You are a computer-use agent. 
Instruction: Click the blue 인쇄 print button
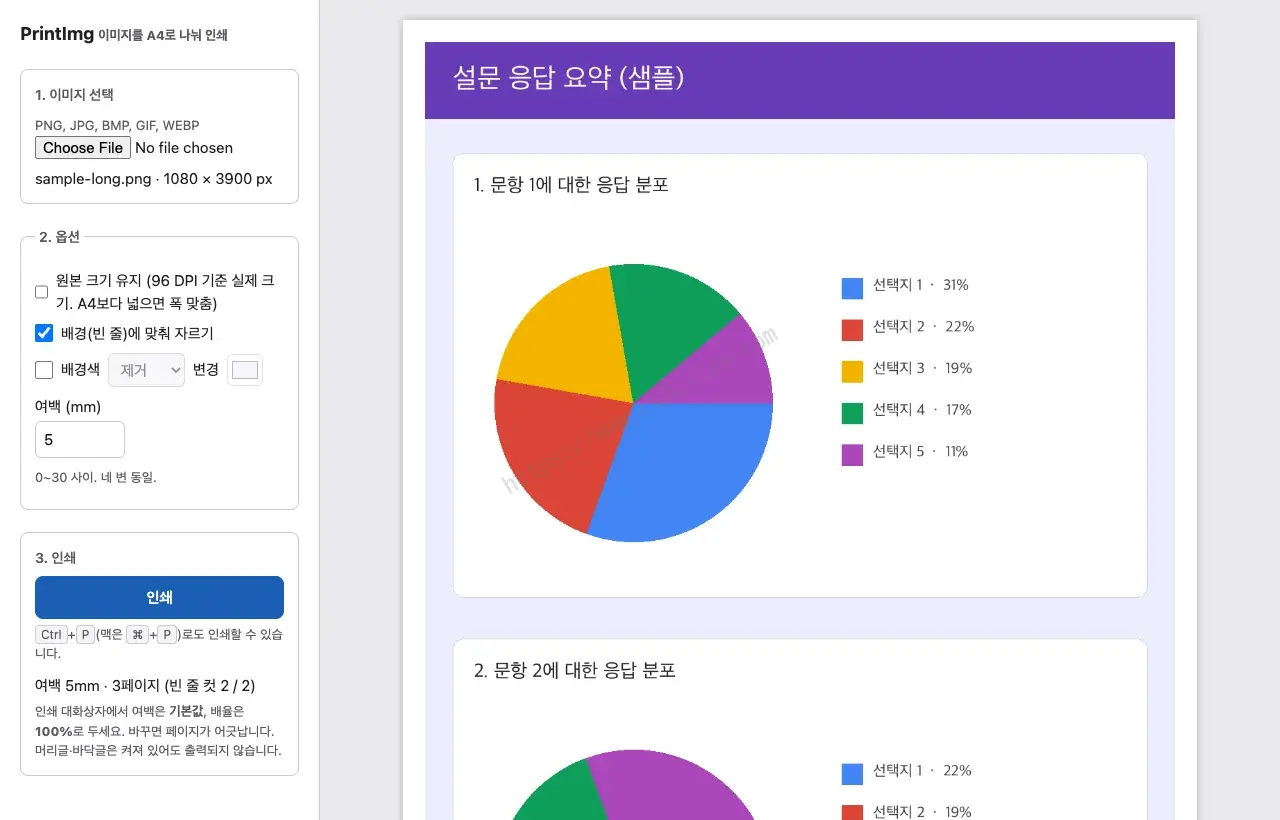pyautogui.click(x=159, y=597)
